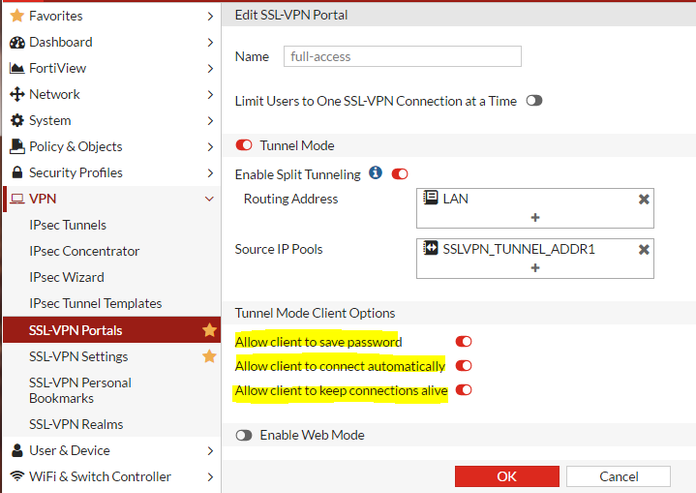696x493 pixels.
Task: Click System label in sidebar
Action: pos(50,120)
